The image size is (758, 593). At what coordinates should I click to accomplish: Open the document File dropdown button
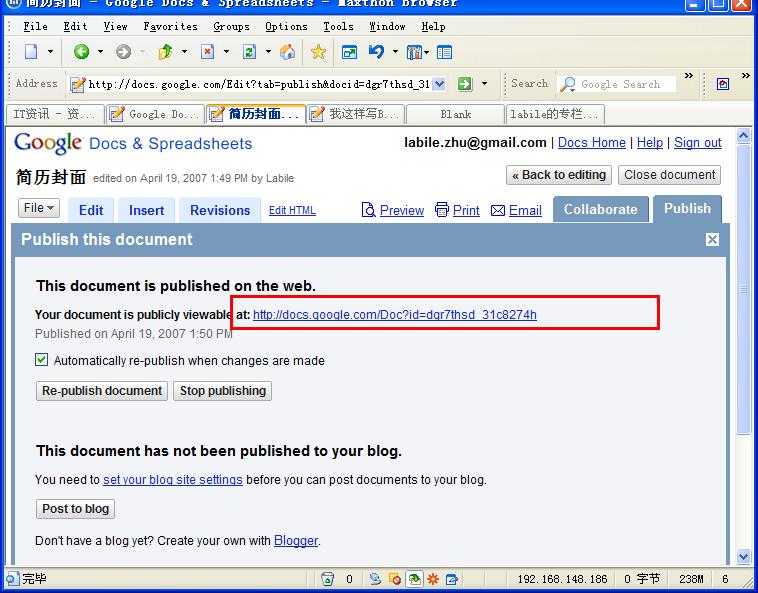click(39, 208)
